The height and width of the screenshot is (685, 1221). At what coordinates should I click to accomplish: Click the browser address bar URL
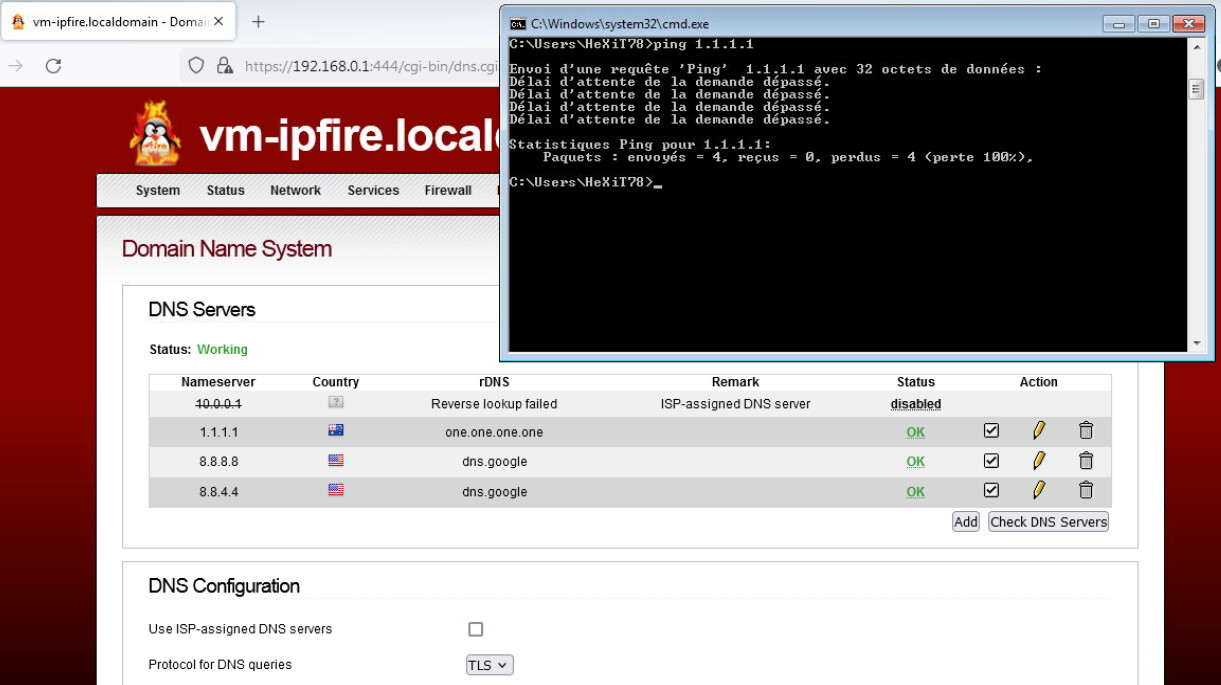(x=370, y=66)
